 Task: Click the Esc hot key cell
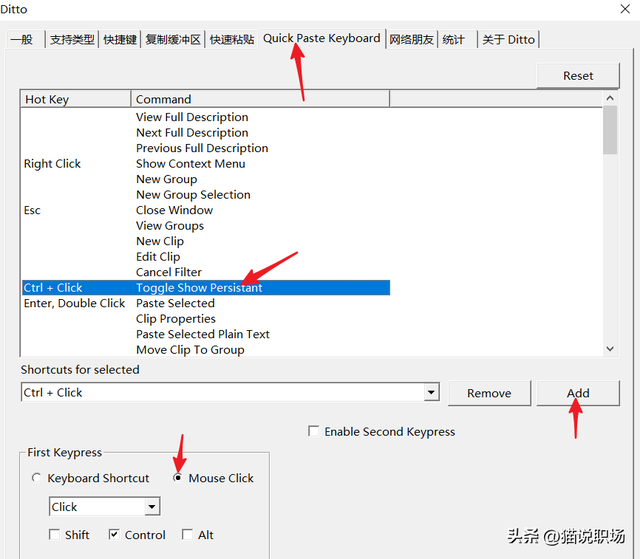(x=32, y=210)
